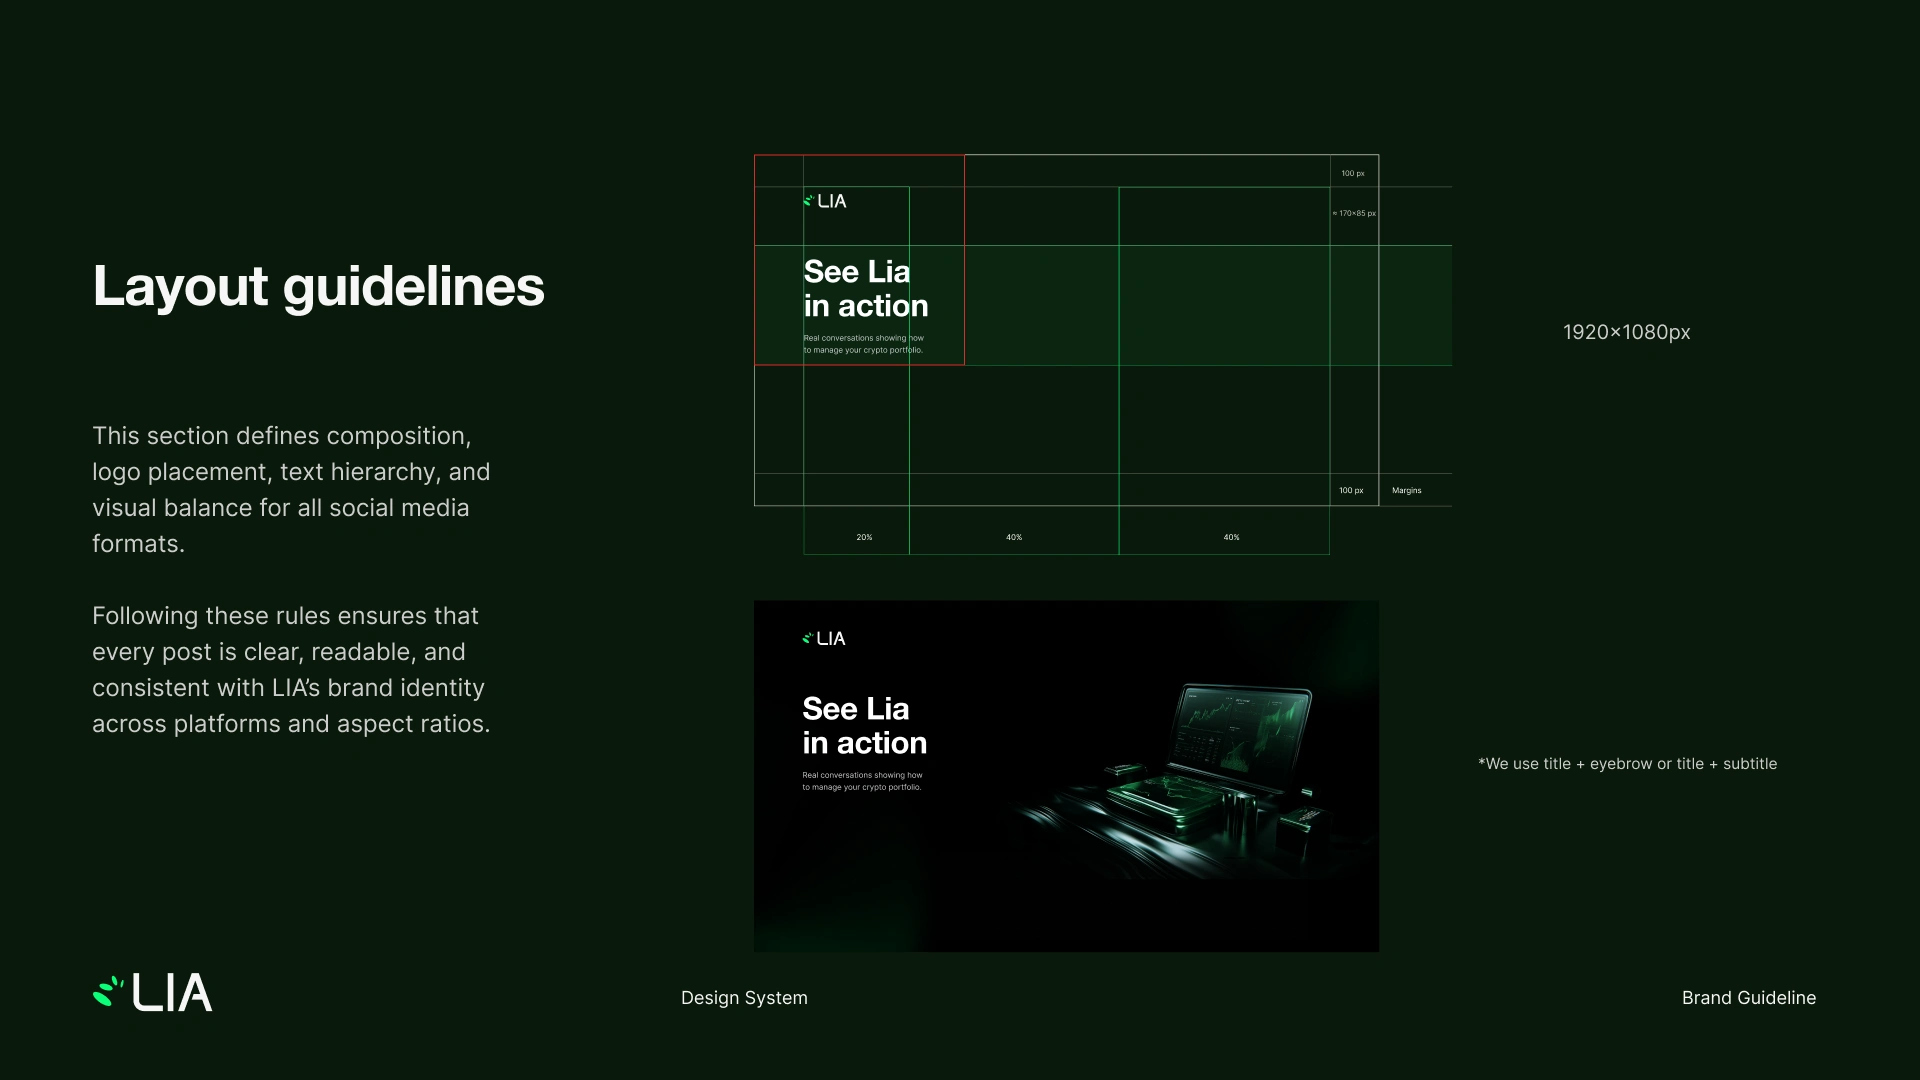Click the second 40% column label
The image size is (1920, 1080).
(1231, 538)
